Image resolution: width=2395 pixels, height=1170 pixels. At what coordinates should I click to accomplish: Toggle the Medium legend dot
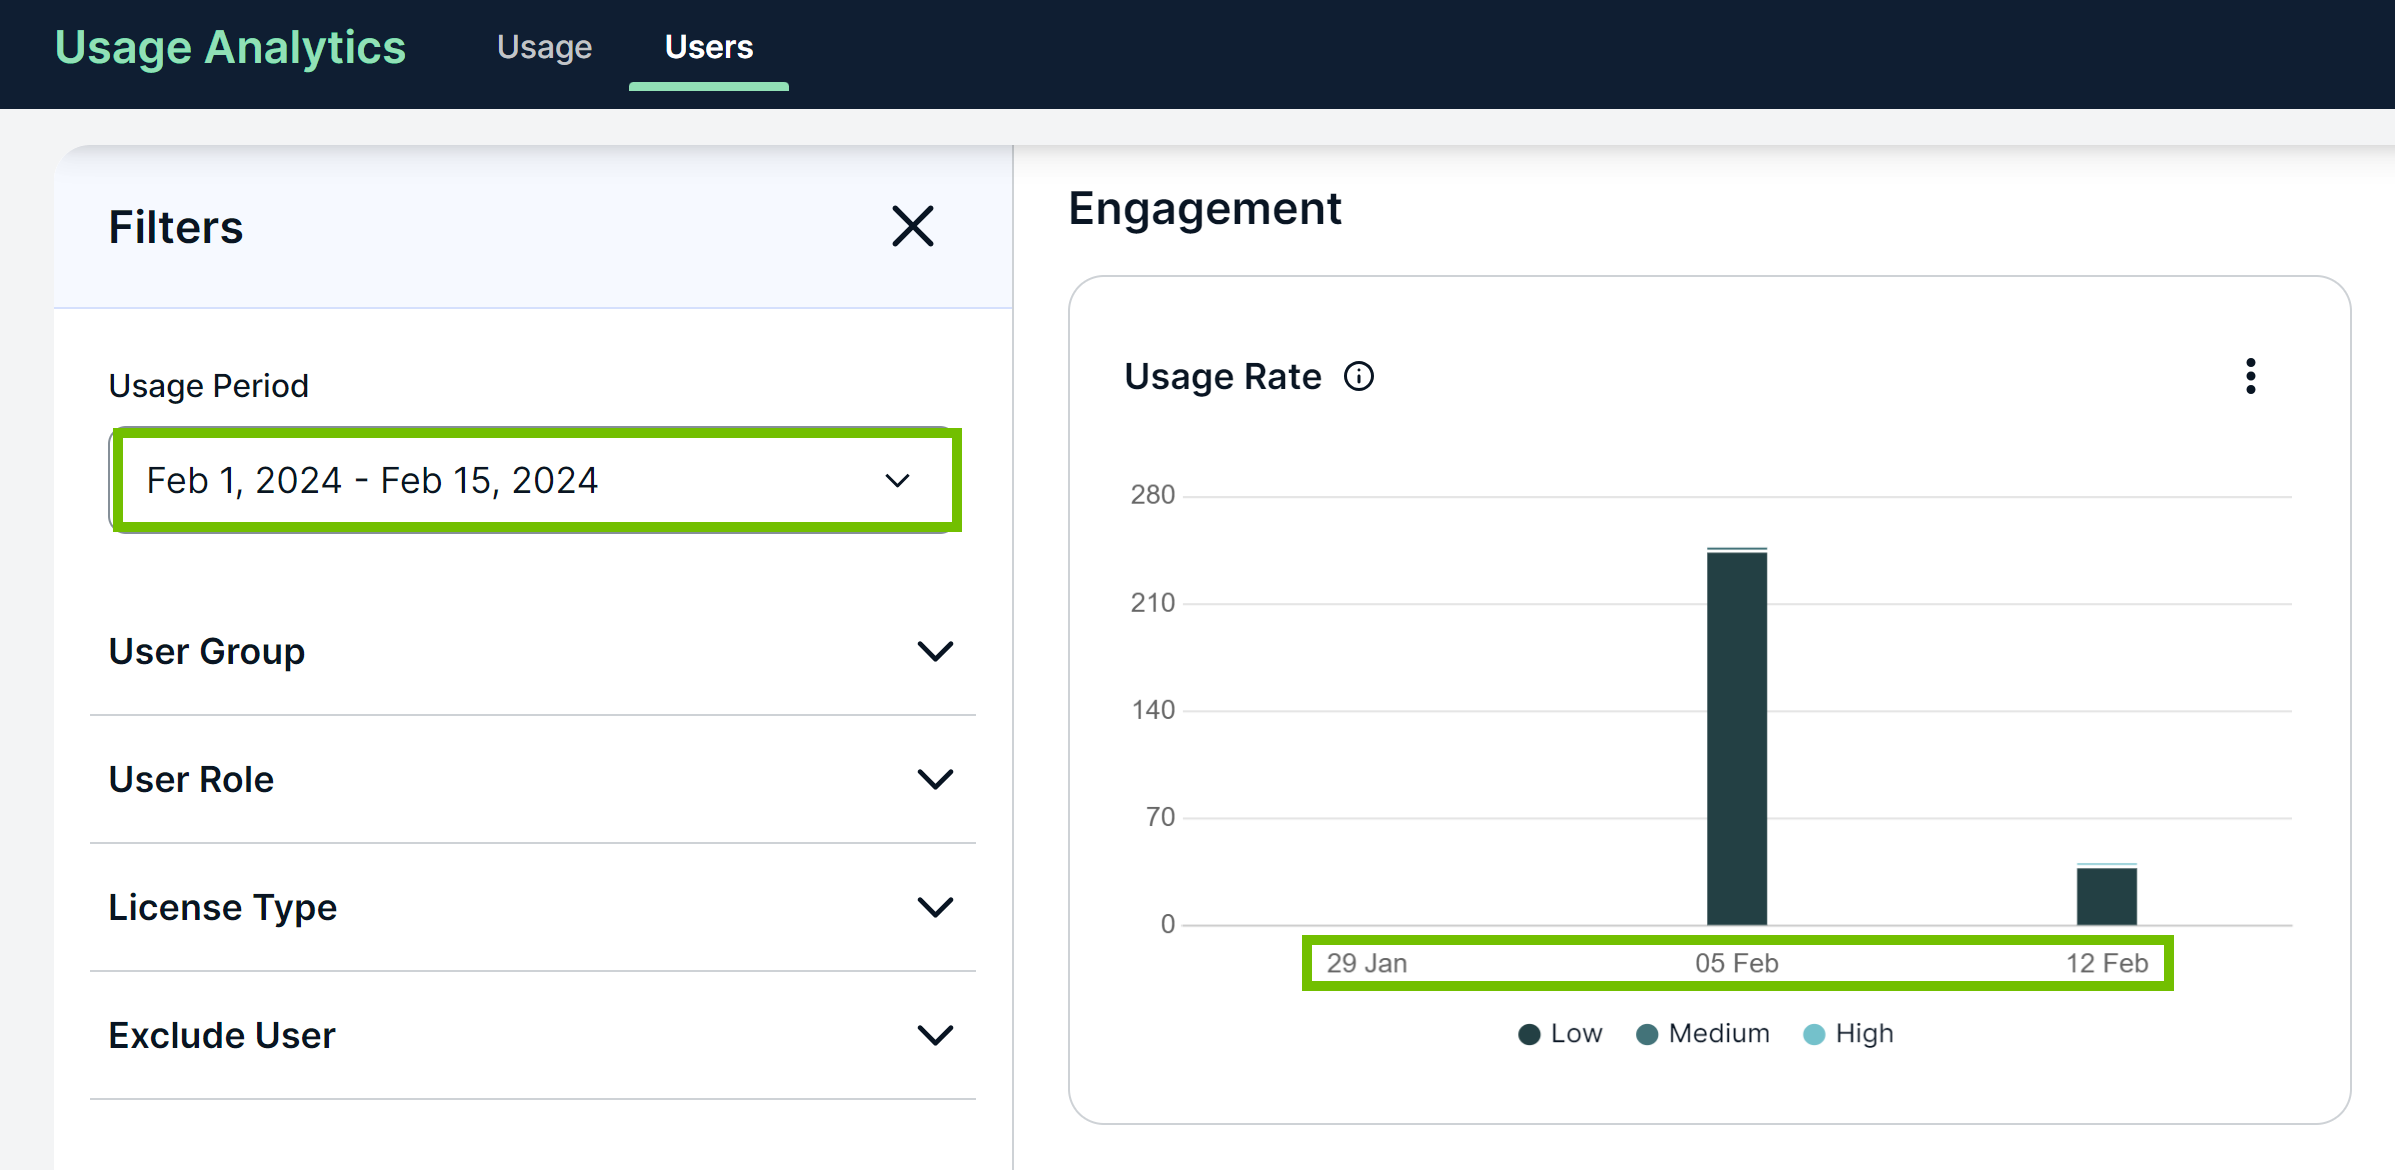tap(1647, 1034)
